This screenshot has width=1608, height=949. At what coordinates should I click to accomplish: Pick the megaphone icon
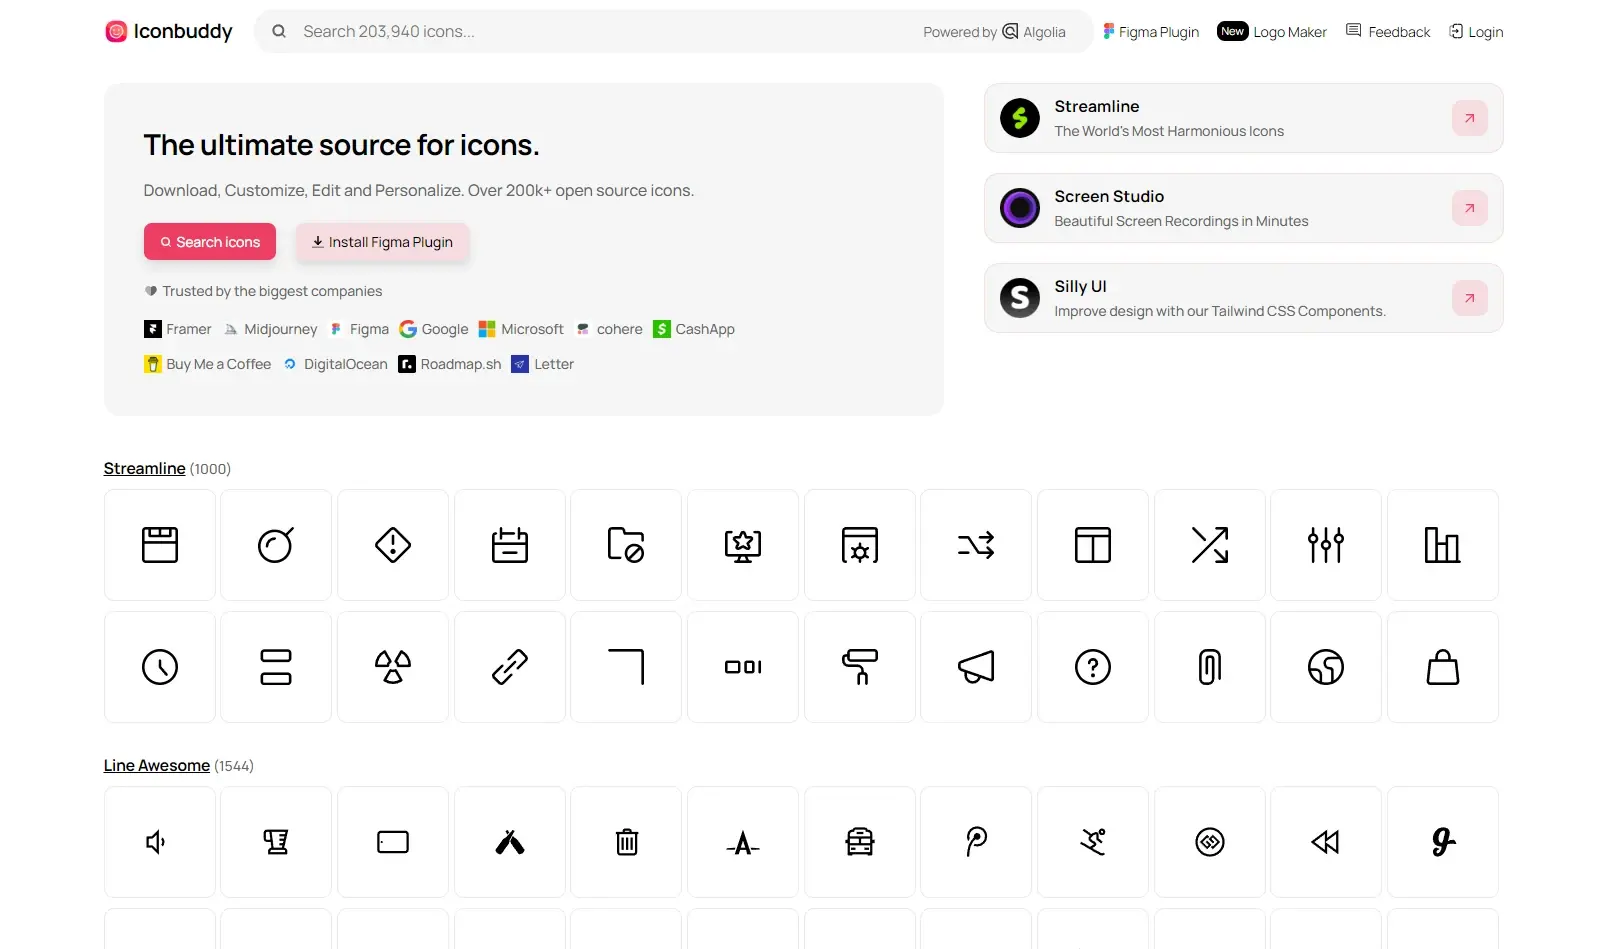click(x=976, y=667)
